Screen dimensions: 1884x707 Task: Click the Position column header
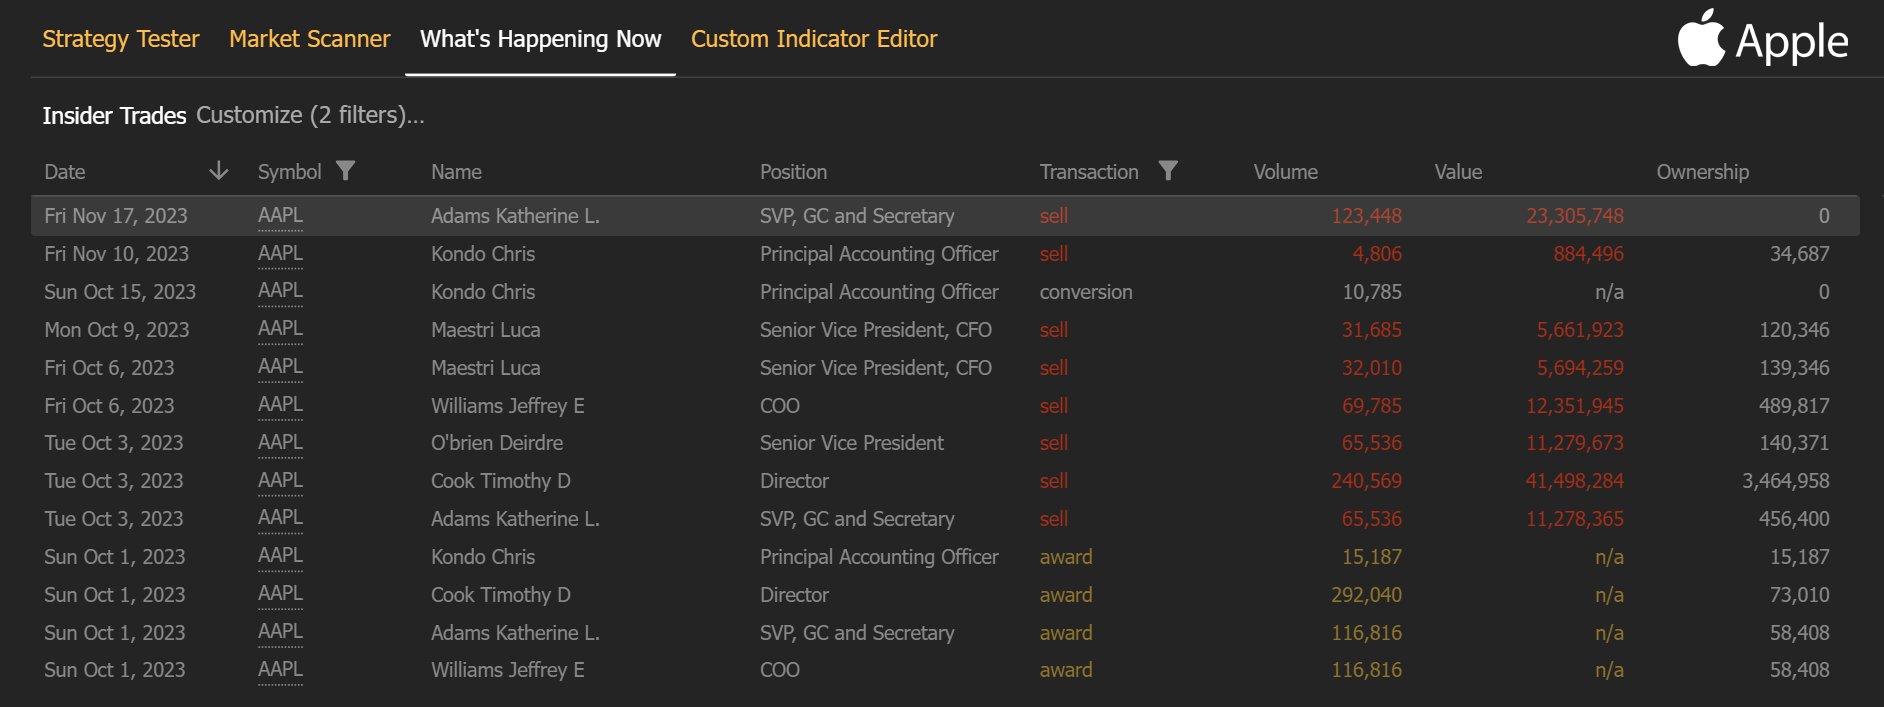click(x=793, y=172)
